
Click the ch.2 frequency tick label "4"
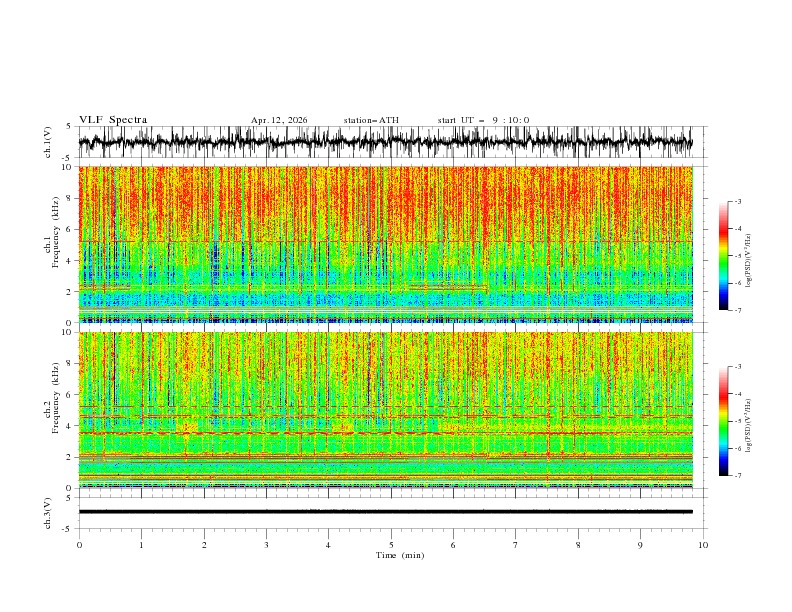click(x=69, y=426)
